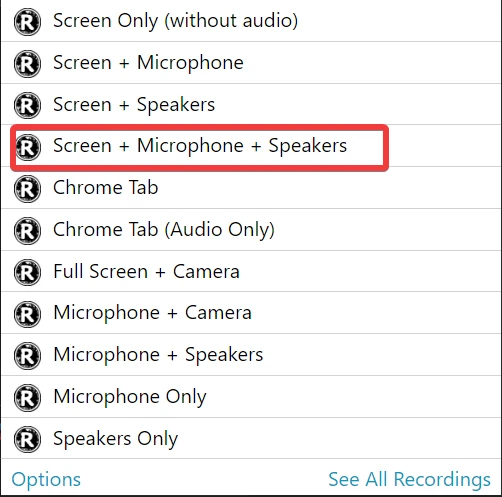Choose Chrome Tab (Audio Only) mode
Viewport: 502px width, 497px height.
251,230
